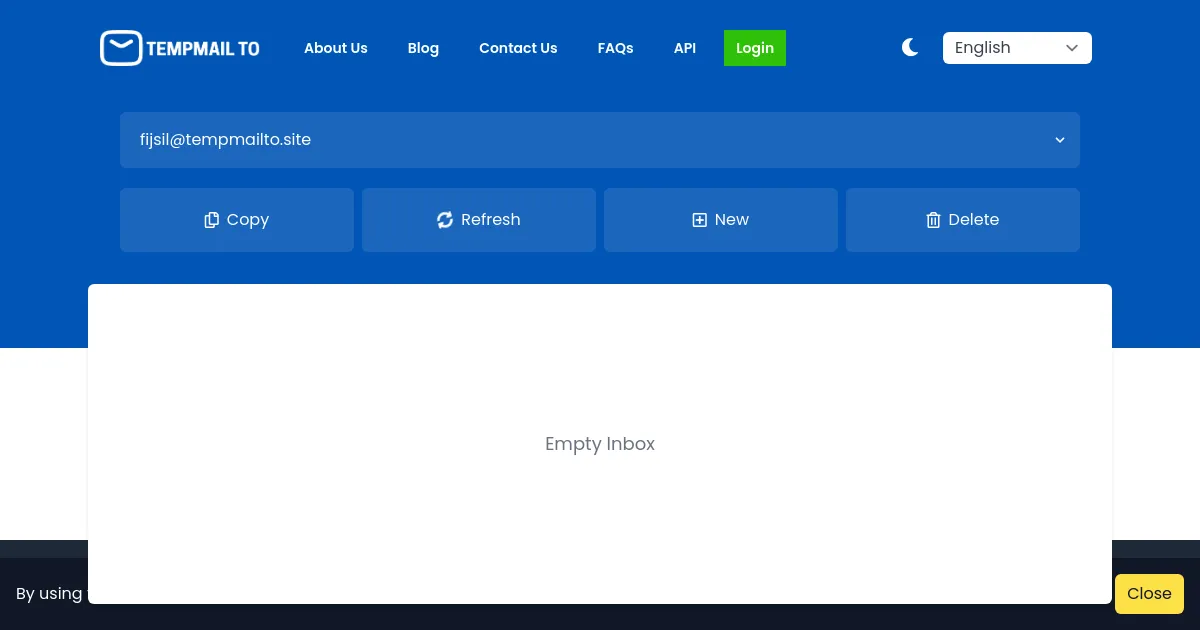Expand the email address selector chevron

[x=1059, y=140]
